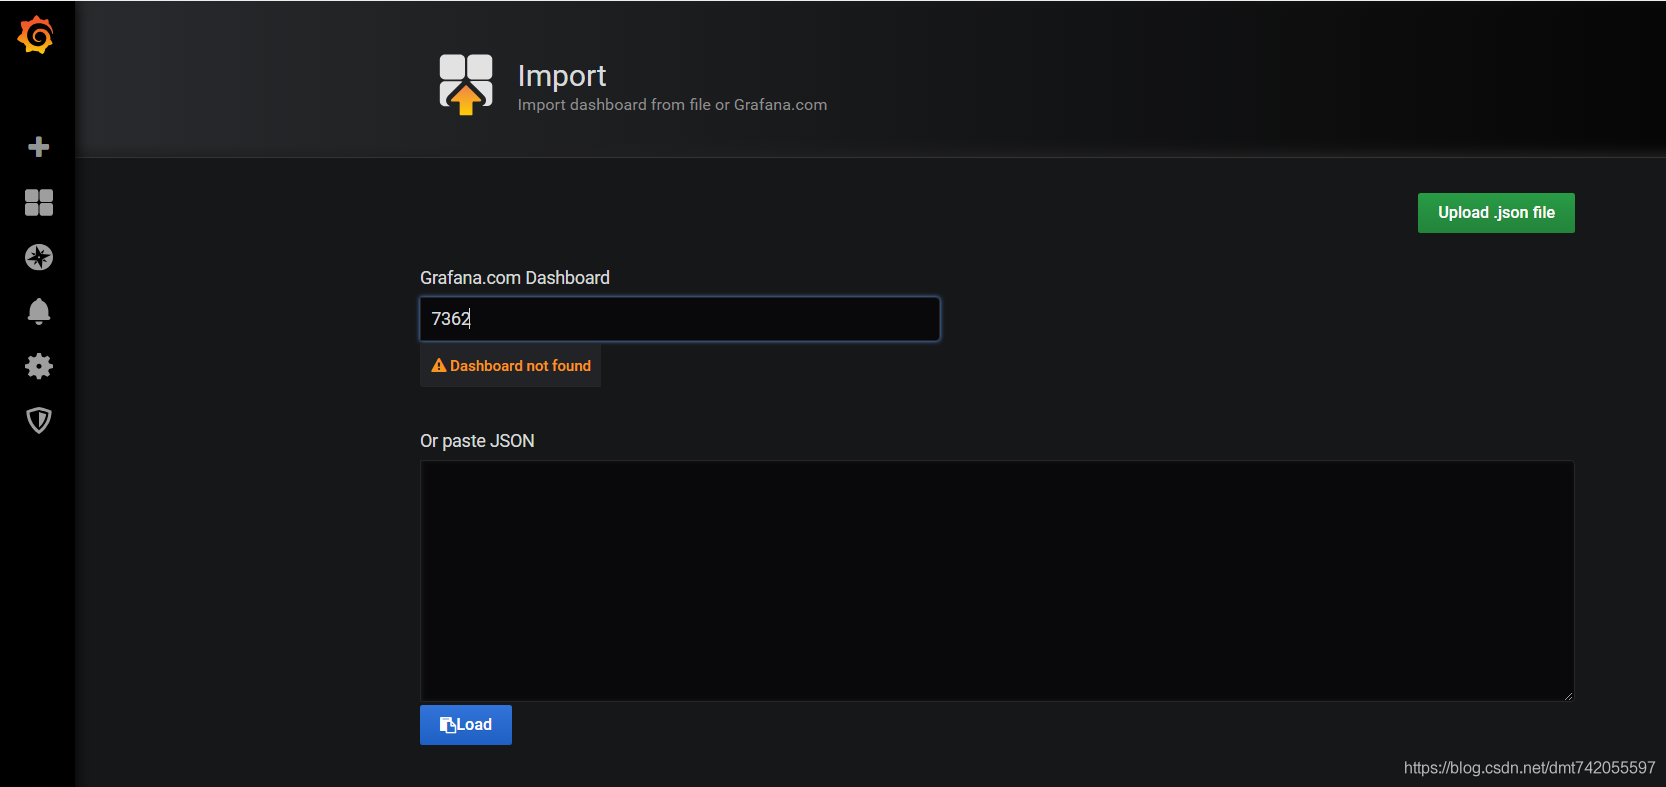Click inside the paste JSON text area
Image resolution: width=1666 pixels, height=787 pixels.
click(997, 581)
